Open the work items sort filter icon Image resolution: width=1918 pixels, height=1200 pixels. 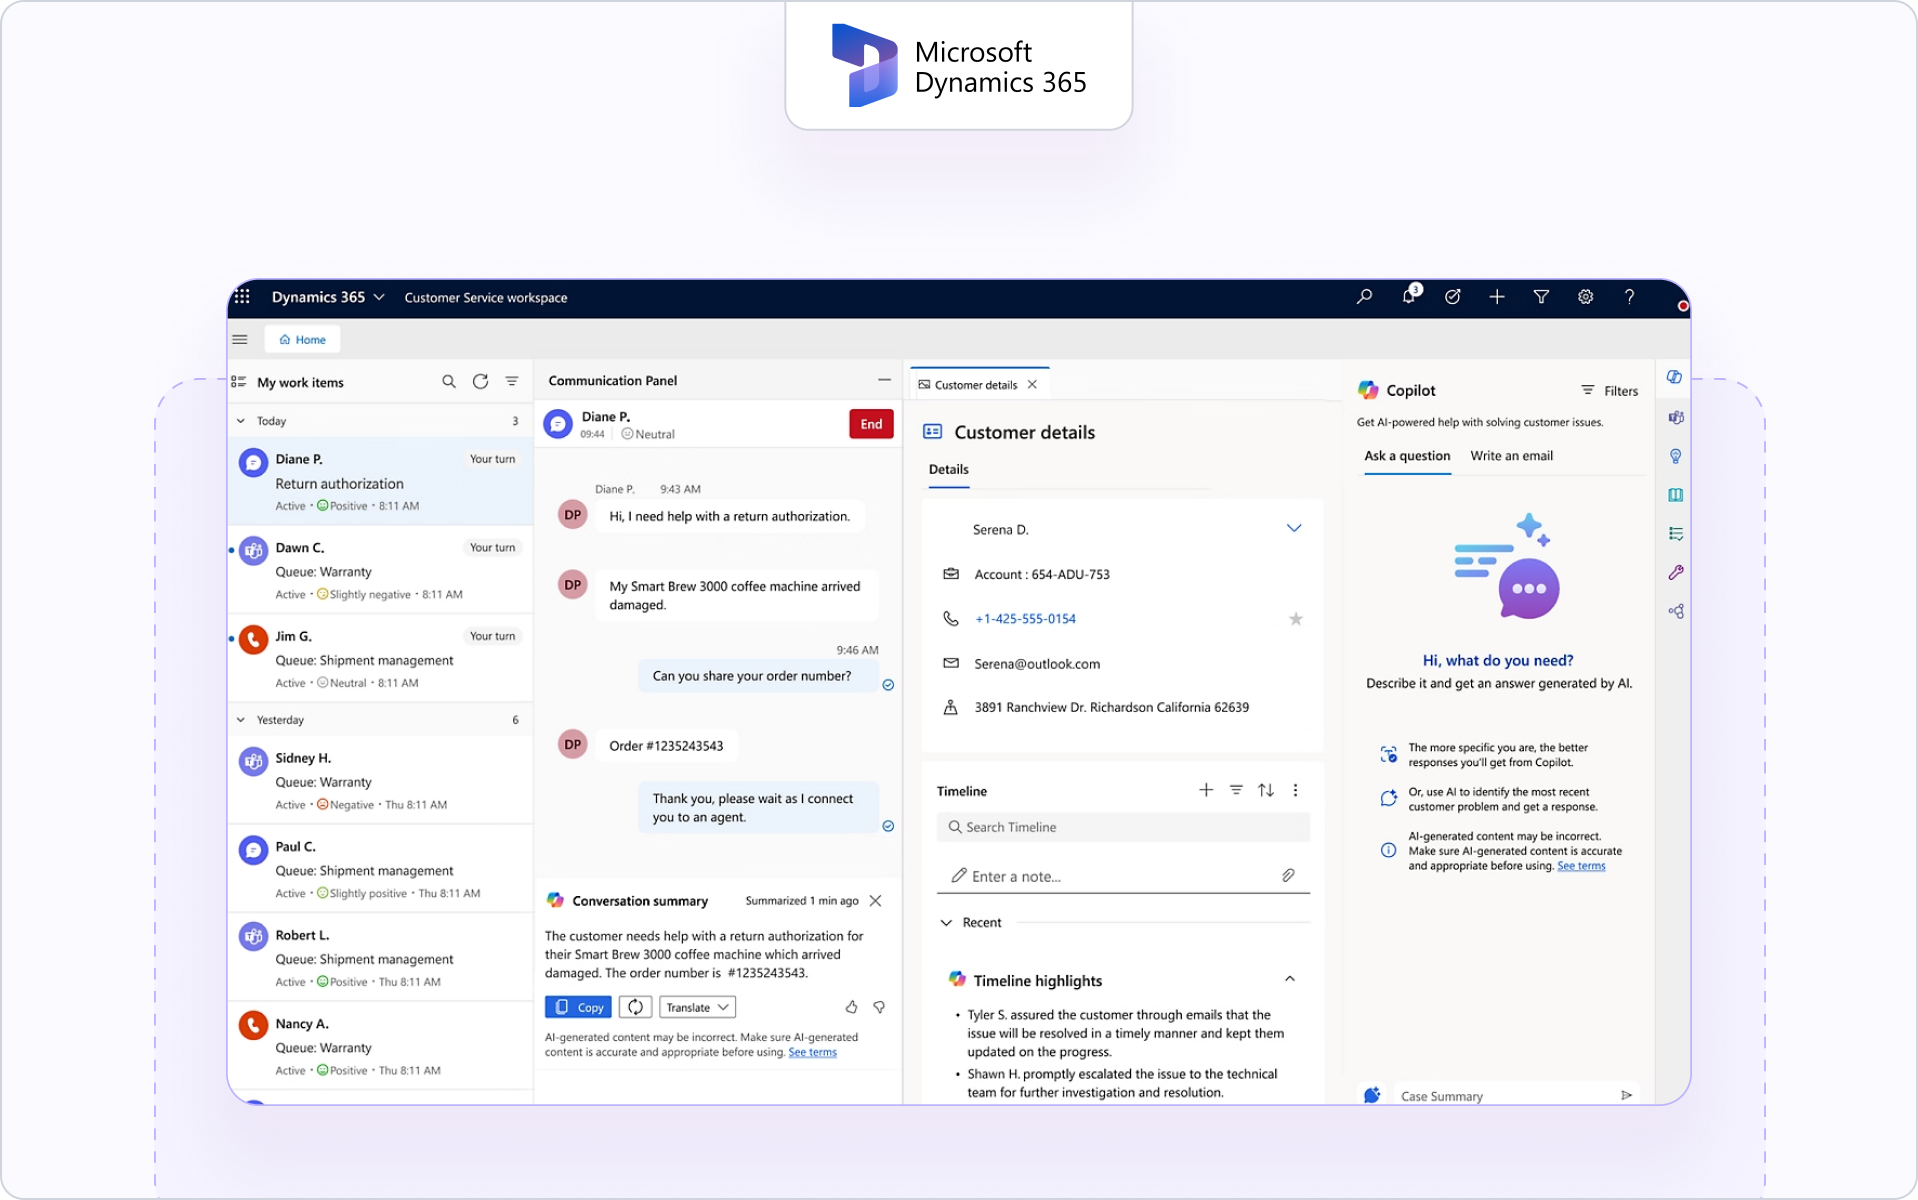pyautogui.click(x=512, y=382)
